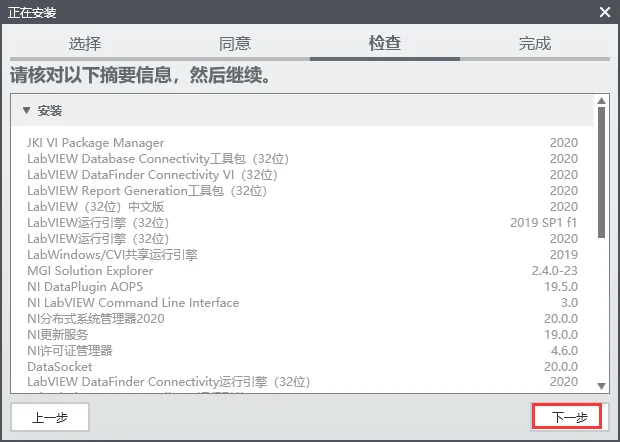Click version 2.4.0-23 value
Screen dimensions: 620x442
[x=555, y=271]
